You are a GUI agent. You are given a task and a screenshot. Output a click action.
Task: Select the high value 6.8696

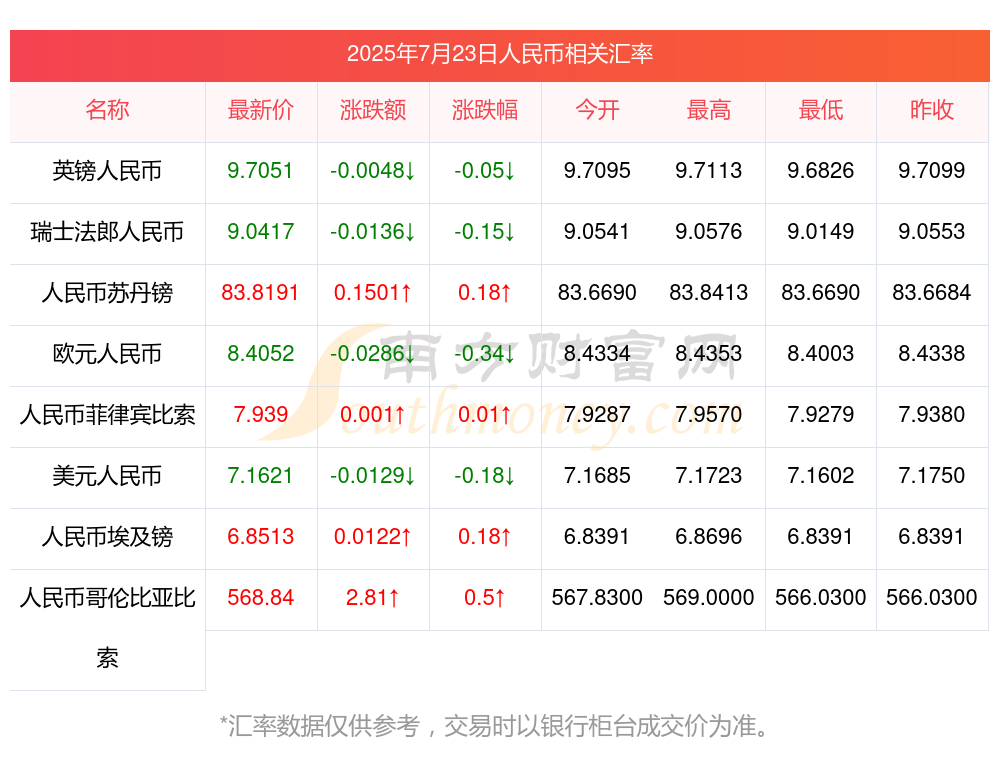[x=709, y=536]
